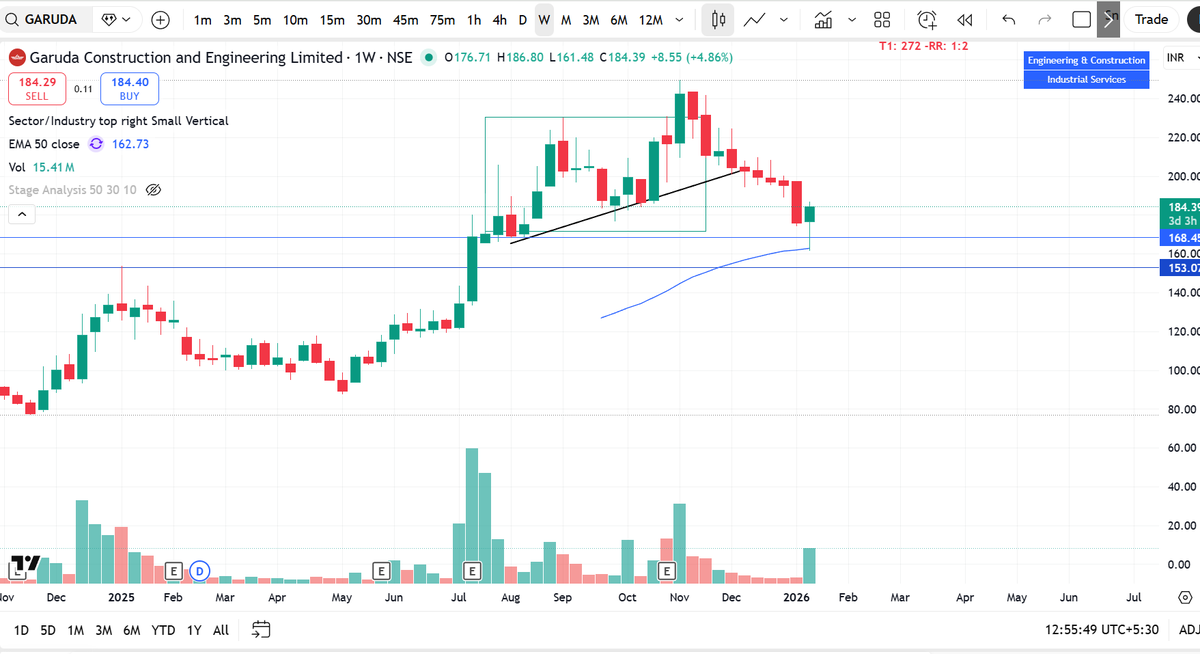Viewport: 1200px width, 654px height.
Task: Click the Trade button
Action: pyautogui.click(x=1151, y=19)
